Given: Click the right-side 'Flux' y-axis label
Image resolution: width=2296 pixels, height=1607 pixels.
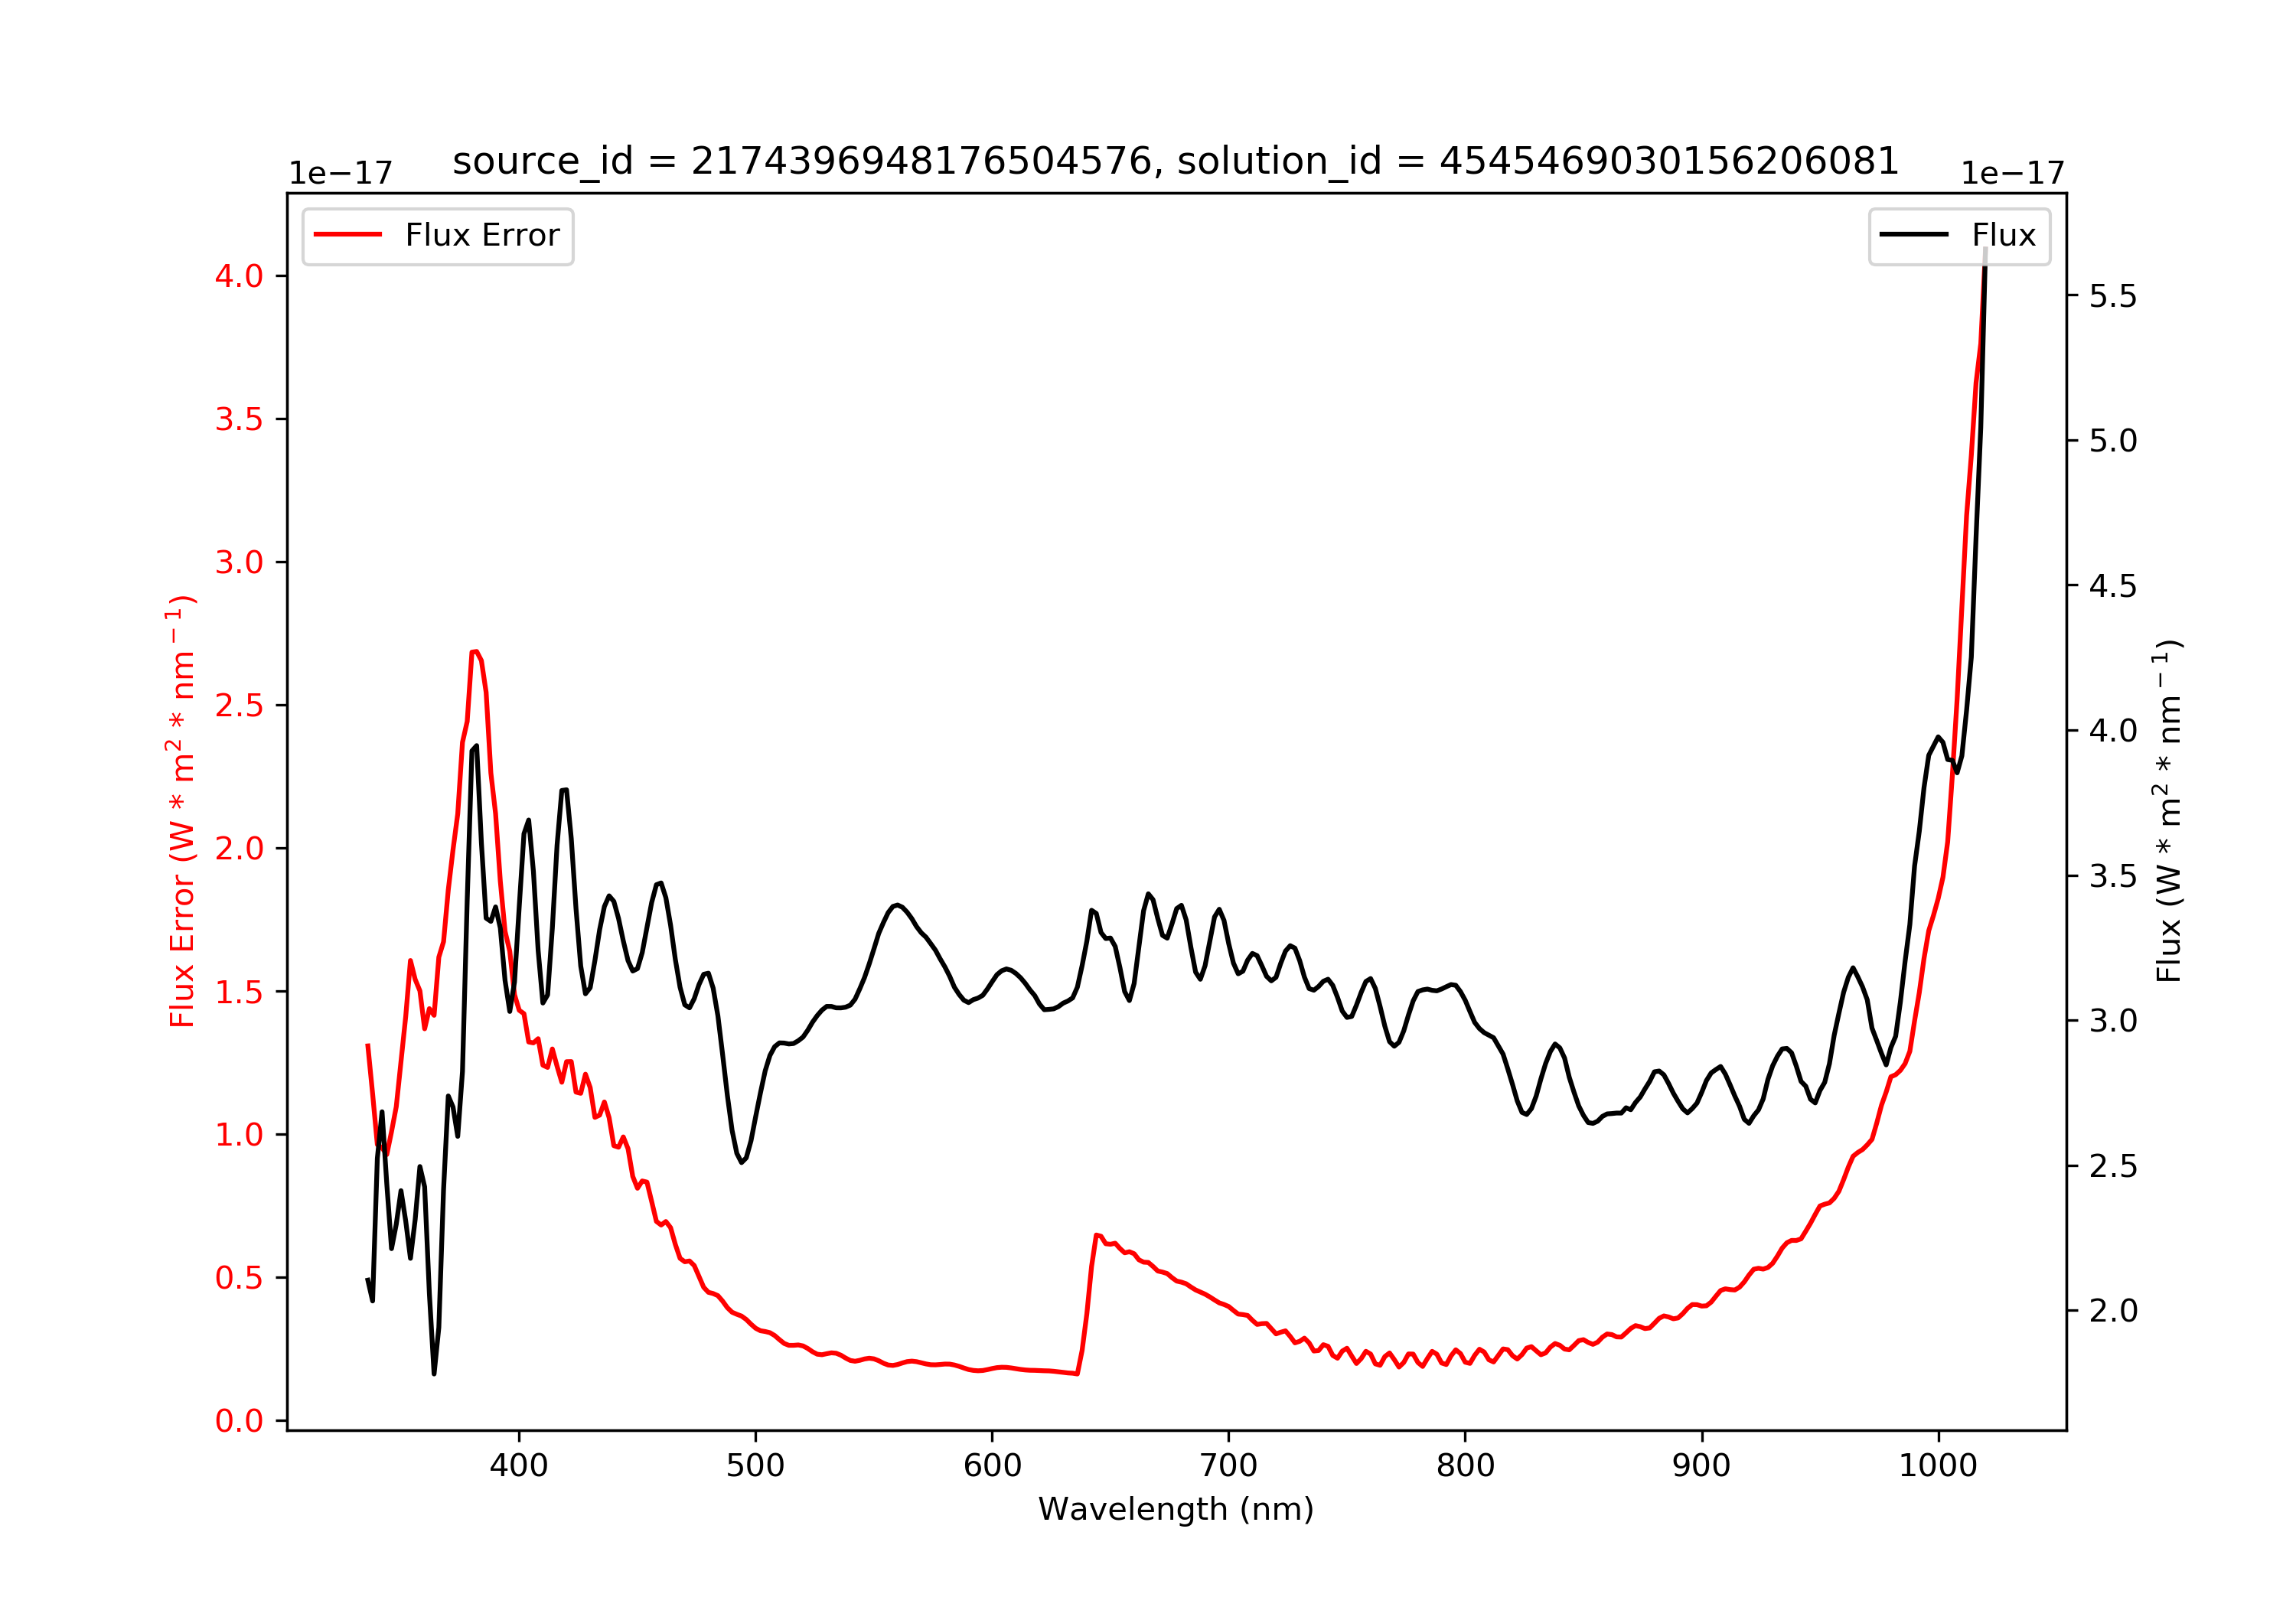Looking at the screenshot, I should pos(2168,811).
